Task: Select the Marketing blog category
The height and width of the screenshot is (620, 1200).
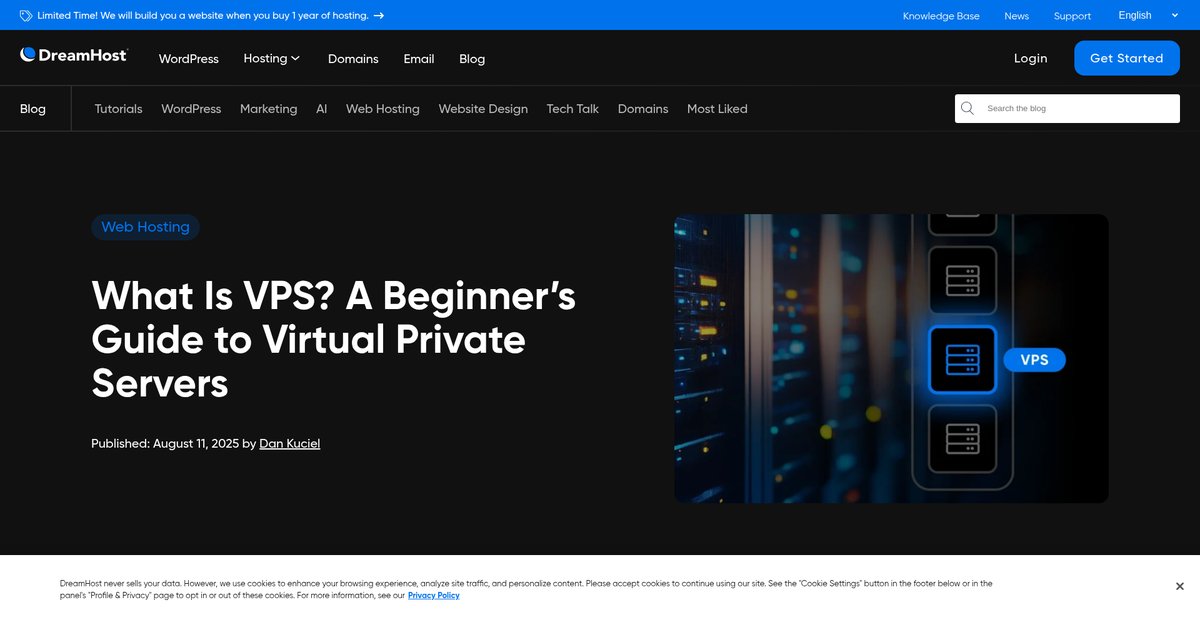Action: 268,109
